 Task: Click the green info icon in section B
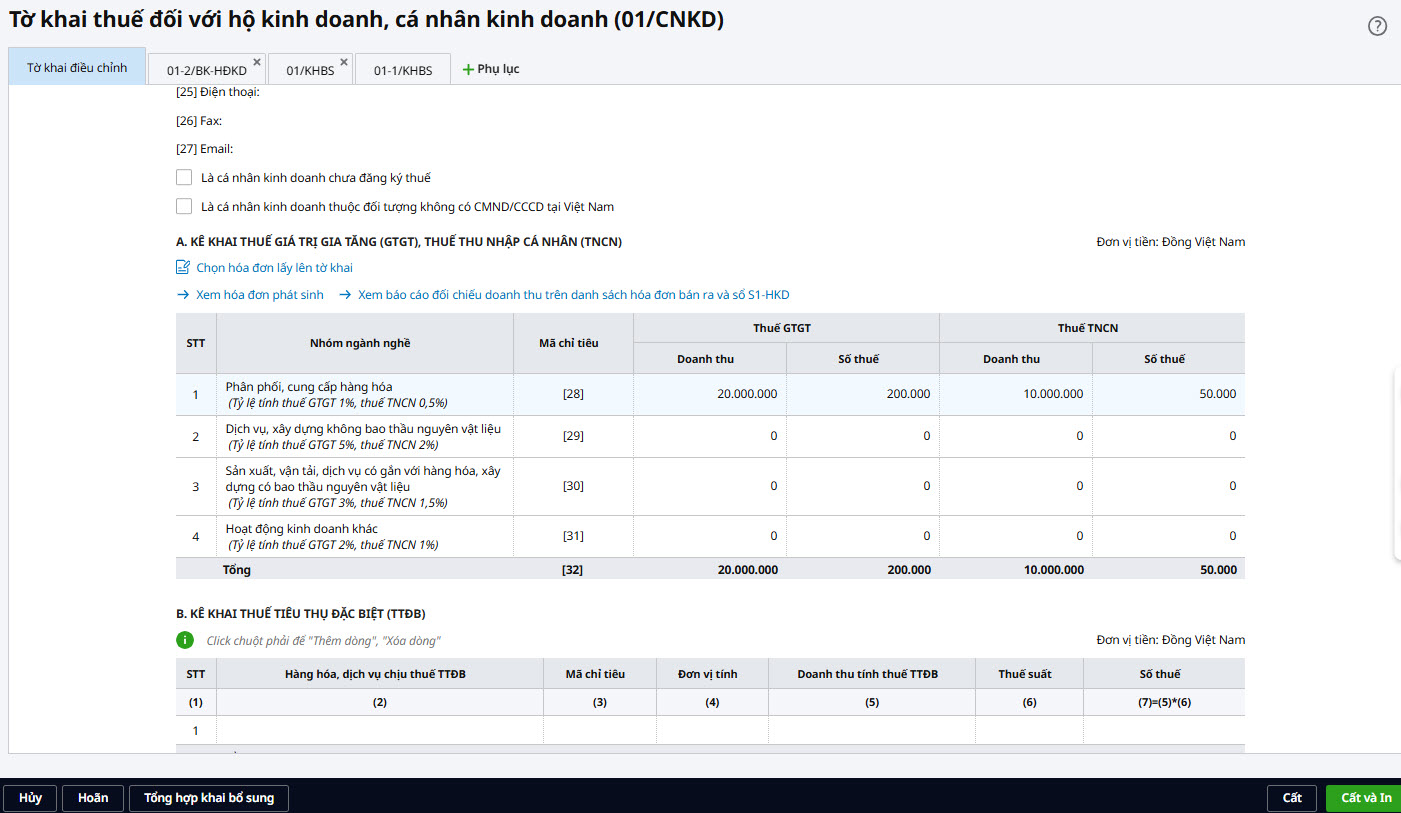[184, 640]
